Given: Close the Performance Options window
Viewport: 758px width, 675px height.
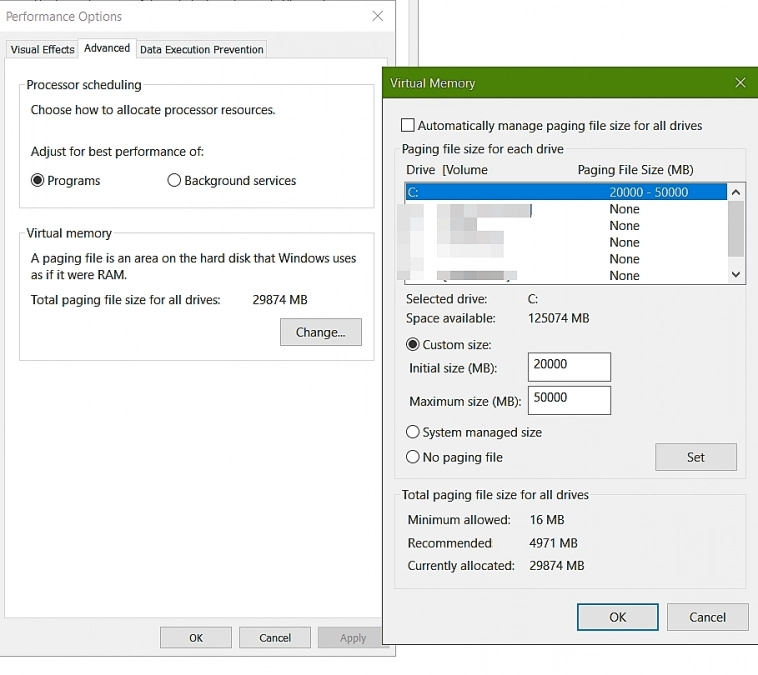Looking at the screenshot, I should pyautogui.click(x=377, y=16).
